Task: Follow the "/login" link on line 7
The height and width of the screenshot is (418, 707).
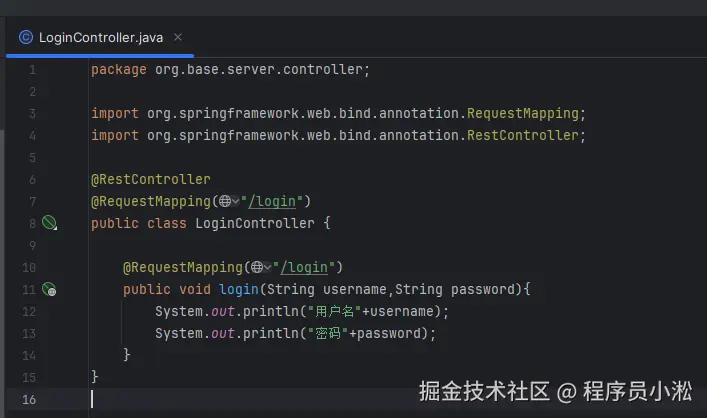Action: 277,201
